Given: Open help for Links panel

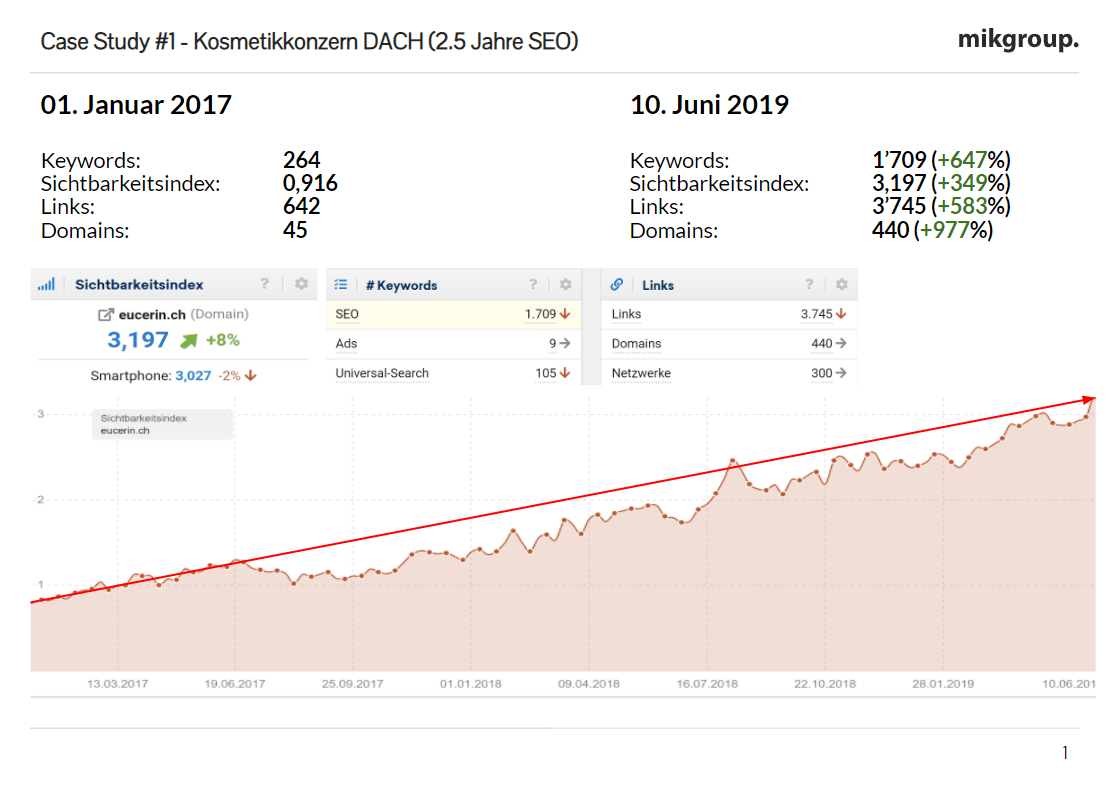Looking at the screenshot, I should 808,285.
